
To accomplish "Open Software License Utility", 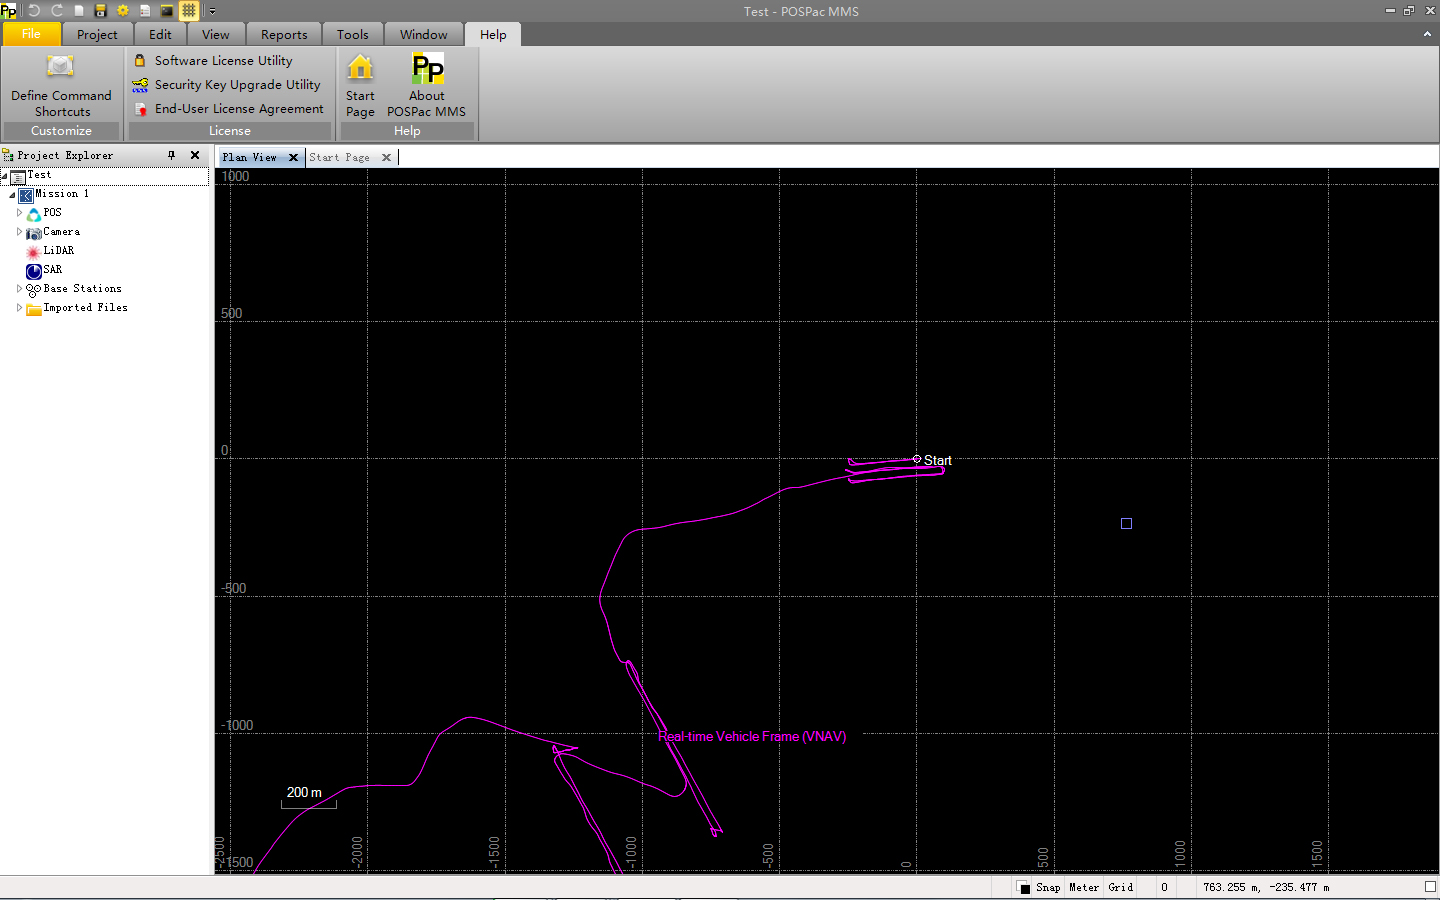I will 223,61.
